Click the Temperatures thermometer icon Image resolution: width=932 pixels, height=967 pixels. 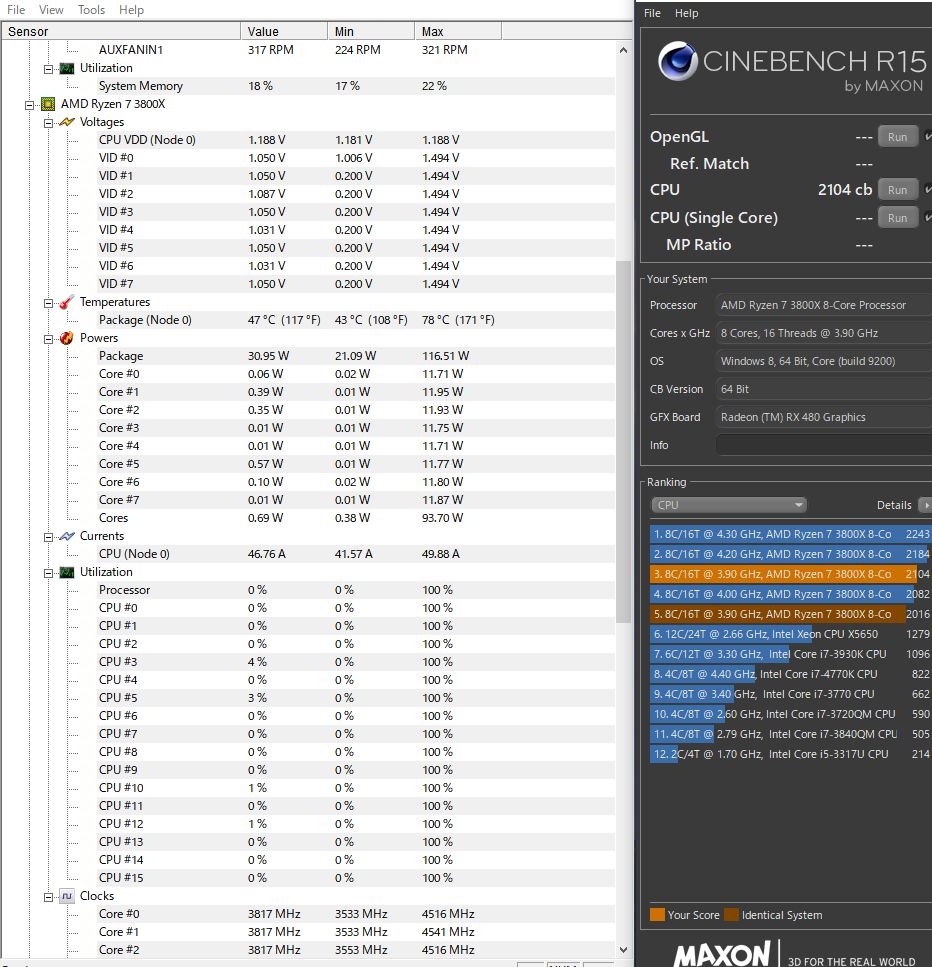pyautogui.click(x=67, y=302)
